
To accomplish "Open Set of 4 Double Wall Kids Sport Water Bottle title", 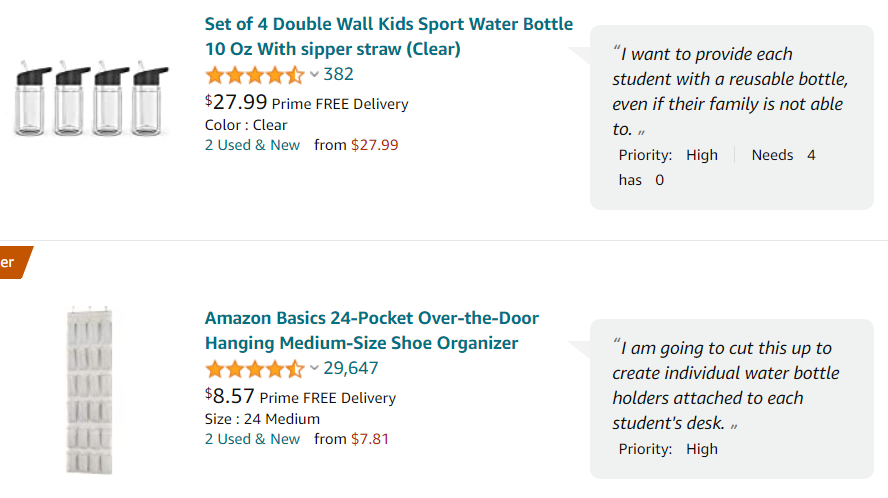I will pyautogui.click(x=388, y=36).
